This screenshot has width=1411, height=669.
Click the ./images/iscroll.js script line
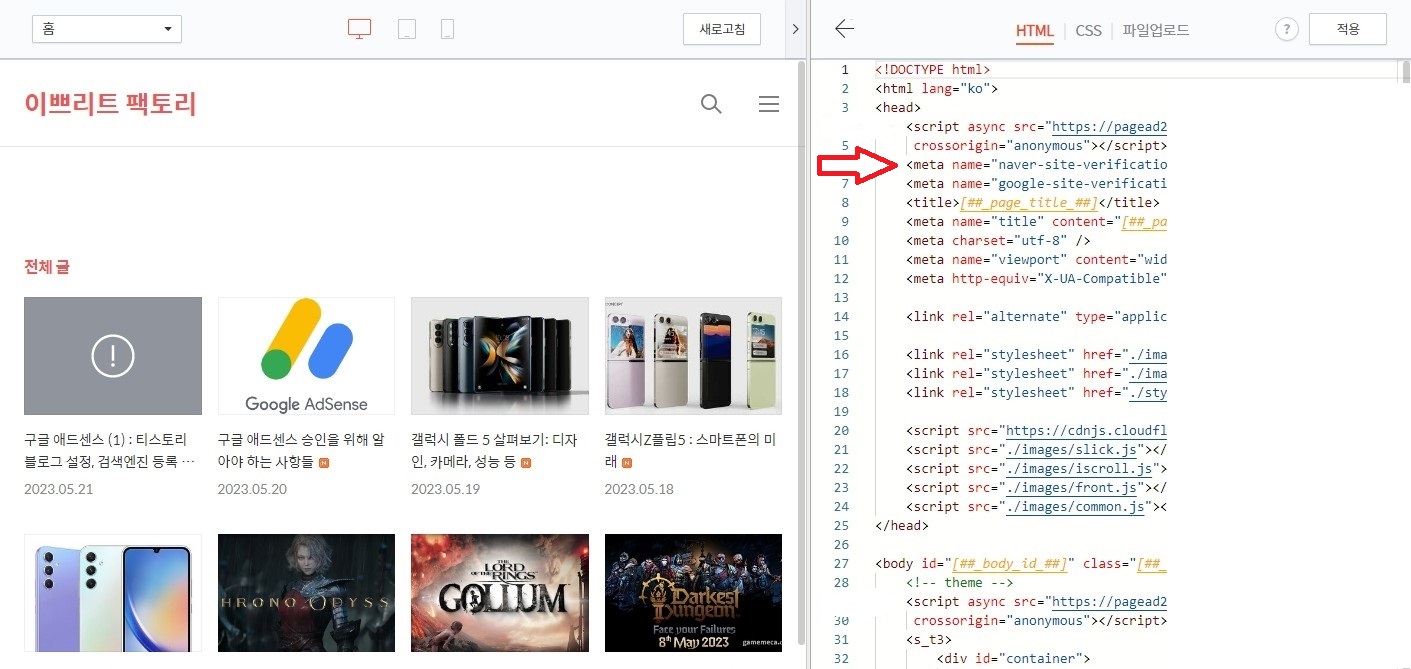(x=1037, y=469)
